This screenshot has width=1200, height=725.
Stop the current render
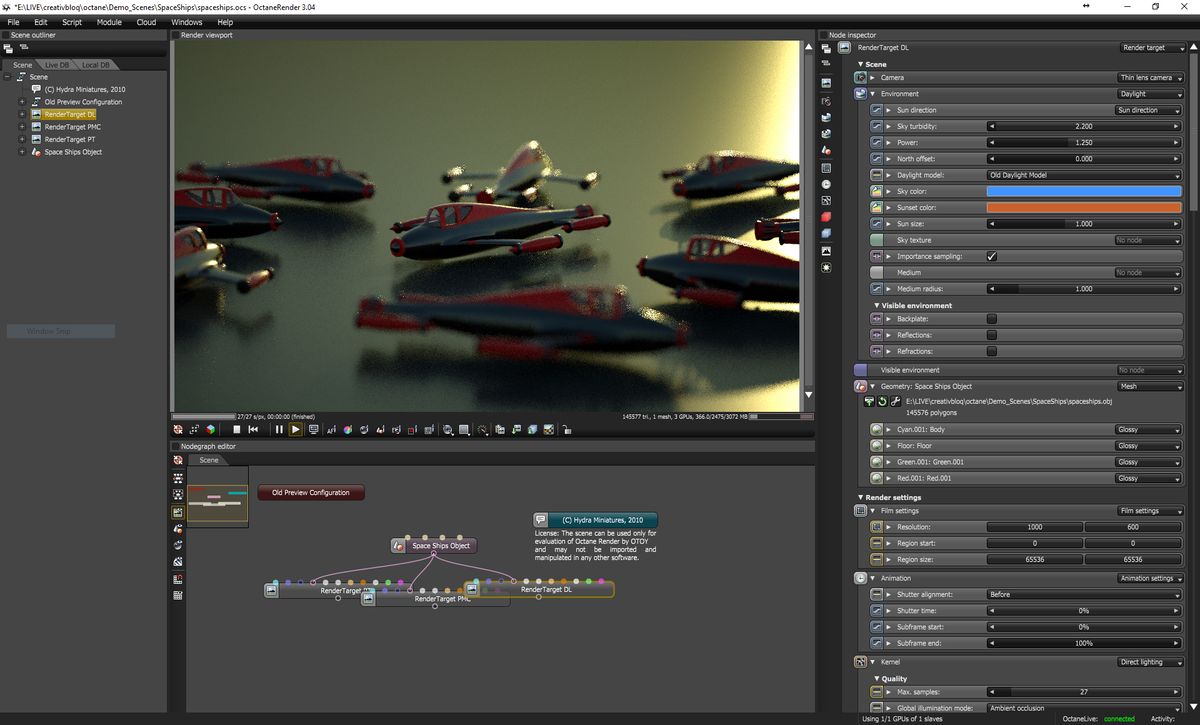coord(236,429)
